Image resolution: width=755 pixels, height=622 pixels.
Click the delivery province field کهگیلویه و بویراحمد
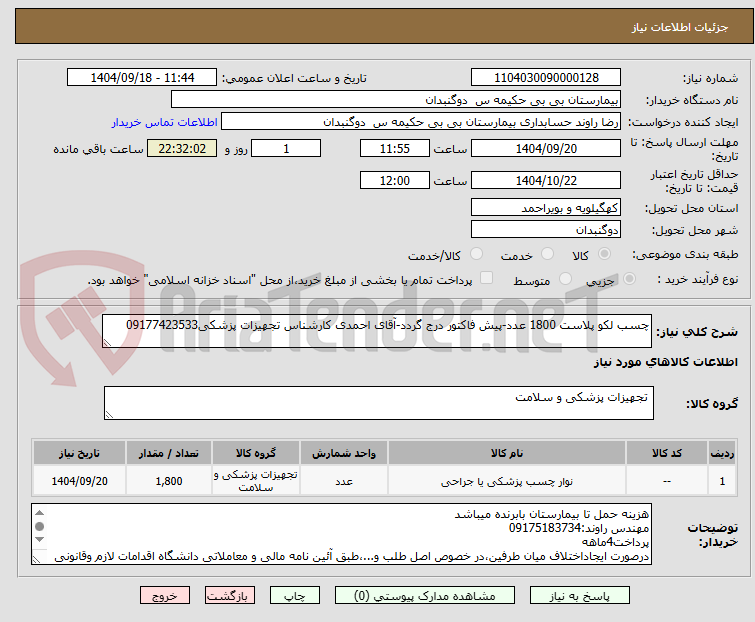click(x=546, y=207)
